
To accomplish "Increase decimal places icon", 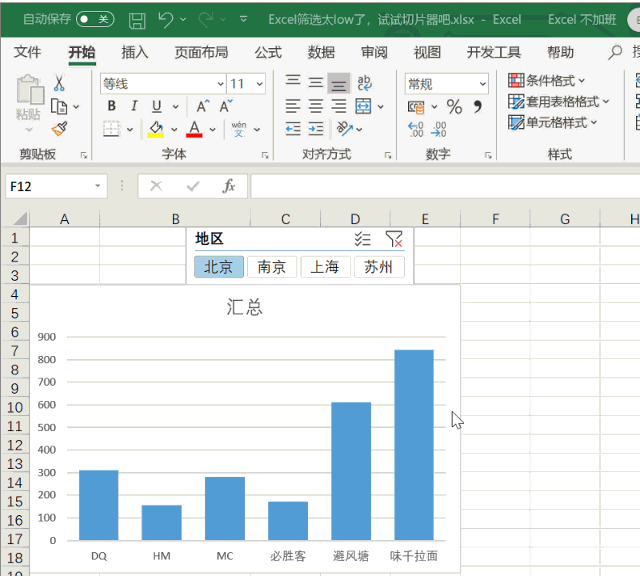I will click(416, 129).
